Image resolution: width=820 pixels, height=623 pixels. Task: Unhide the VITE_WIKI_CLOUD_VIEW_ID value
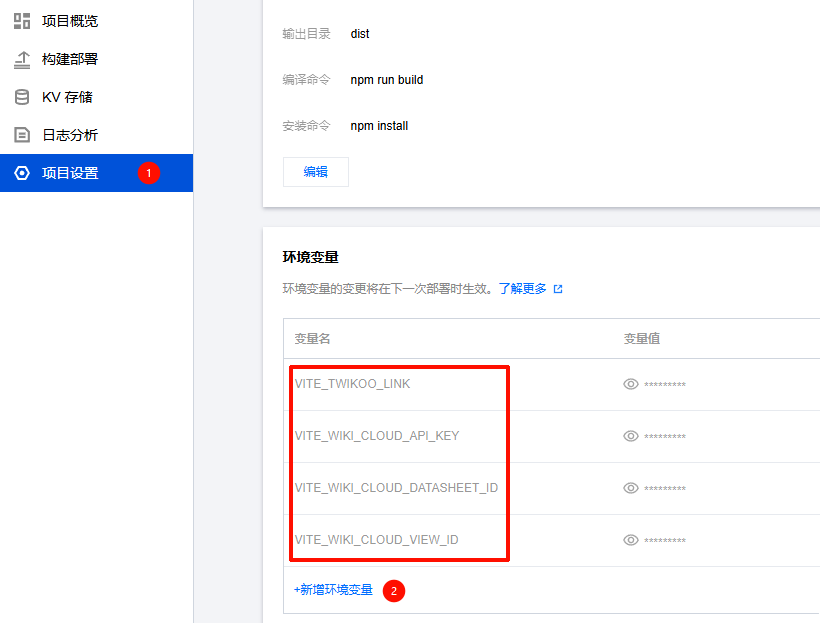(631, 540)
